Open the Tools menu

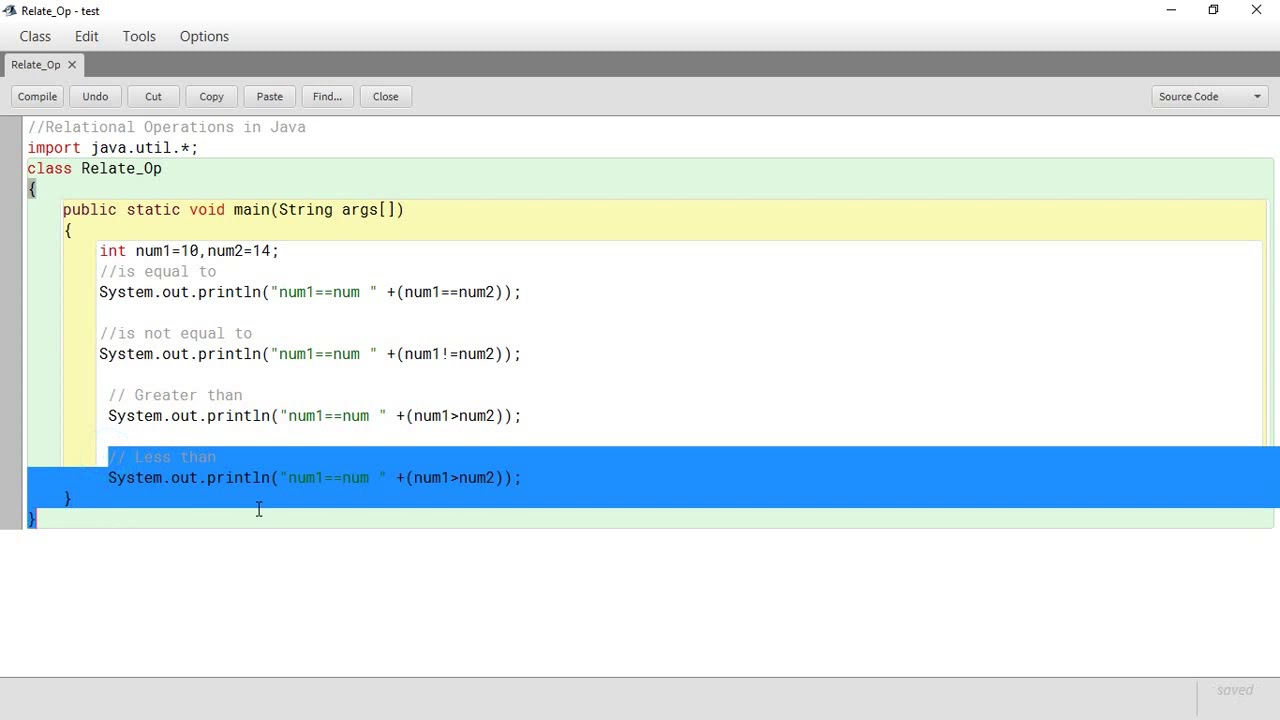click(139, 36)
